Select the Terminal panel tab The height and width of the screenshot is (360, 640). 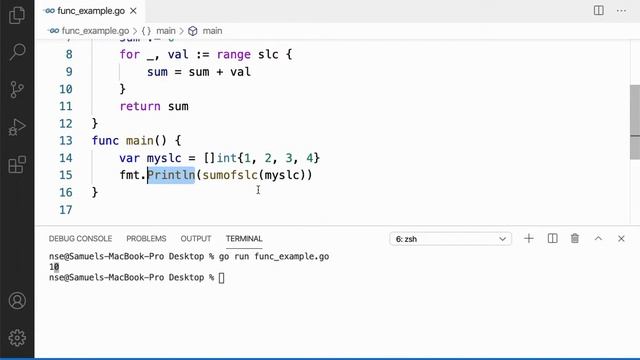(244, 238)
